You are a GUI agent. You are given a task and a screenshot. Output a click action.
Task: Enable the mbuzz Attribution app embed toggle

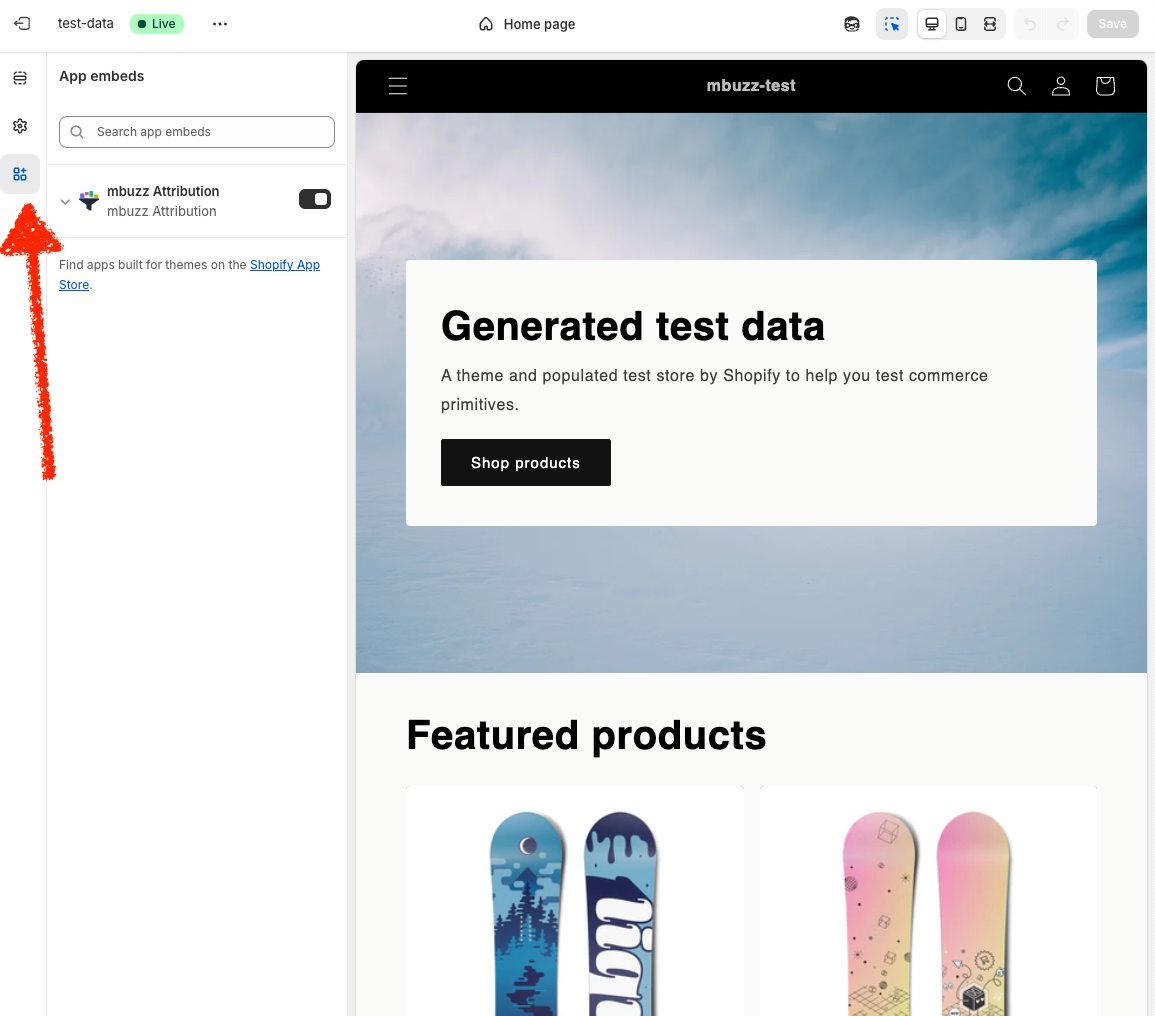pos(315,199)
